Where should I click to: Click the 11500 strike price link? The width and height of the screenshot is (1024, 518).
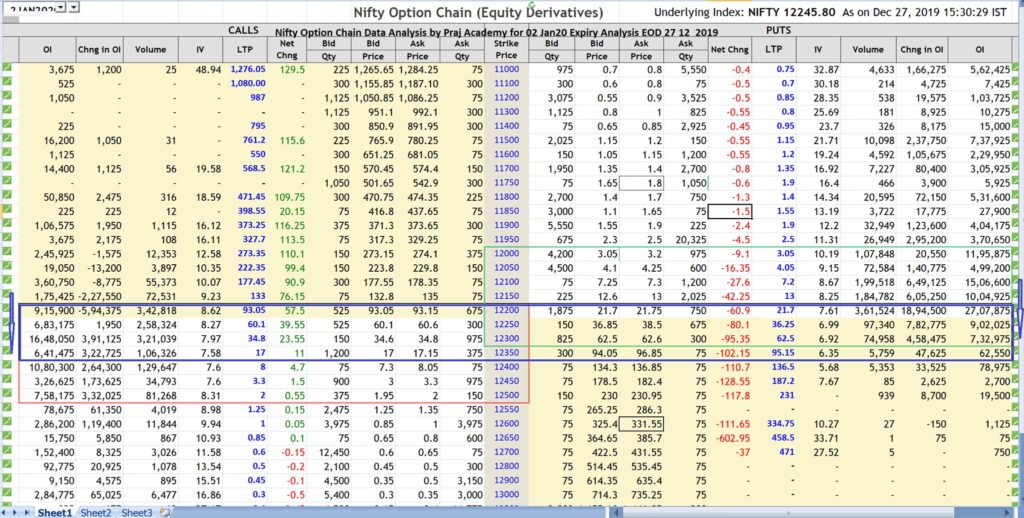coord(507,141)
